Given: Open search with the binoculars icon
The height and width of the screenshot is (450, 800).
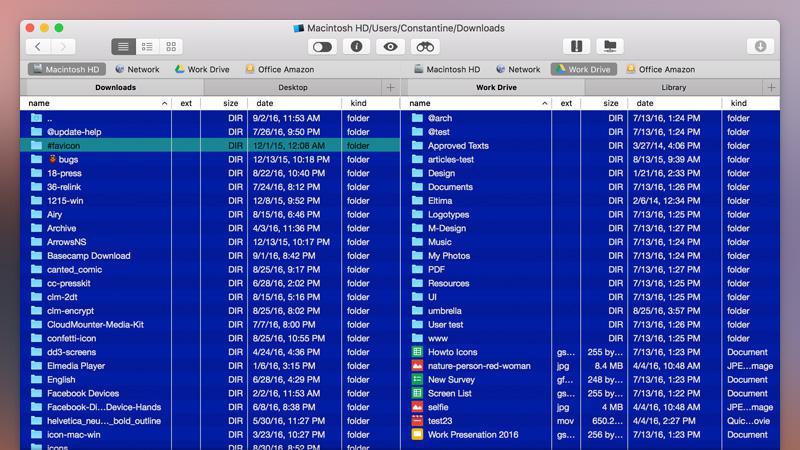Looking at the screenshot, I should (x=424, y=46).
